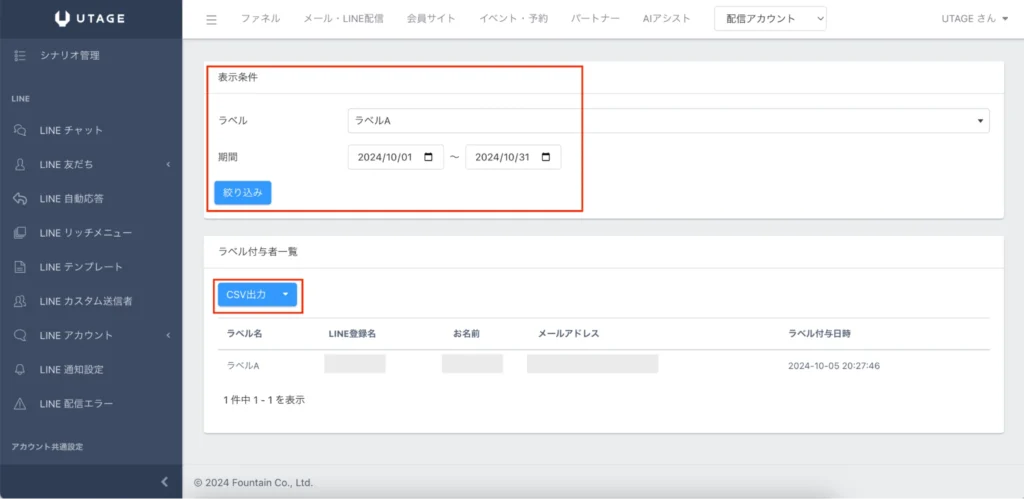Open the AIアシスト menu
Screen dimensions: 1024x499
point(666,19)
